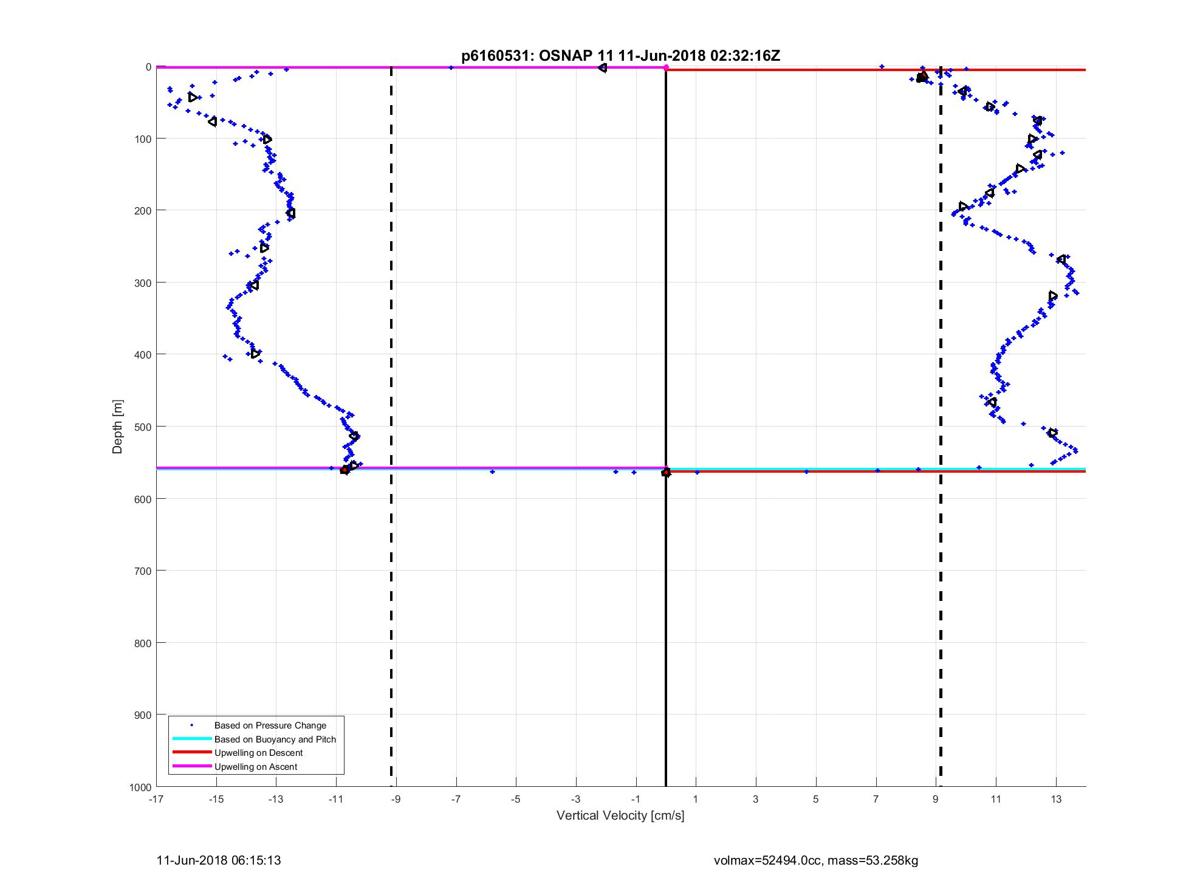The height and width of the screenshot is (885, 1200).
Task: Click the black dot marker where zero line meets dive bottom
Action: click(x=666, y=472)
